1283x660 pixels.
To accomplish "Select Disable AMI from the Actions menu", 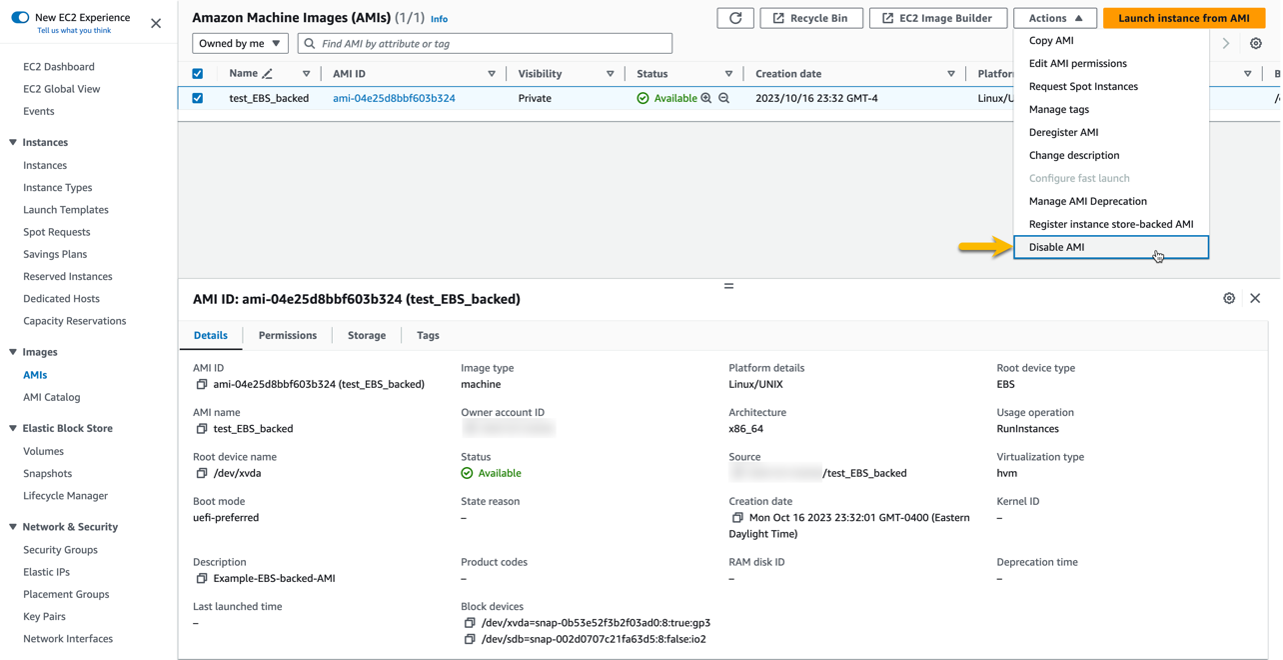I will (x=1057, y=247).
